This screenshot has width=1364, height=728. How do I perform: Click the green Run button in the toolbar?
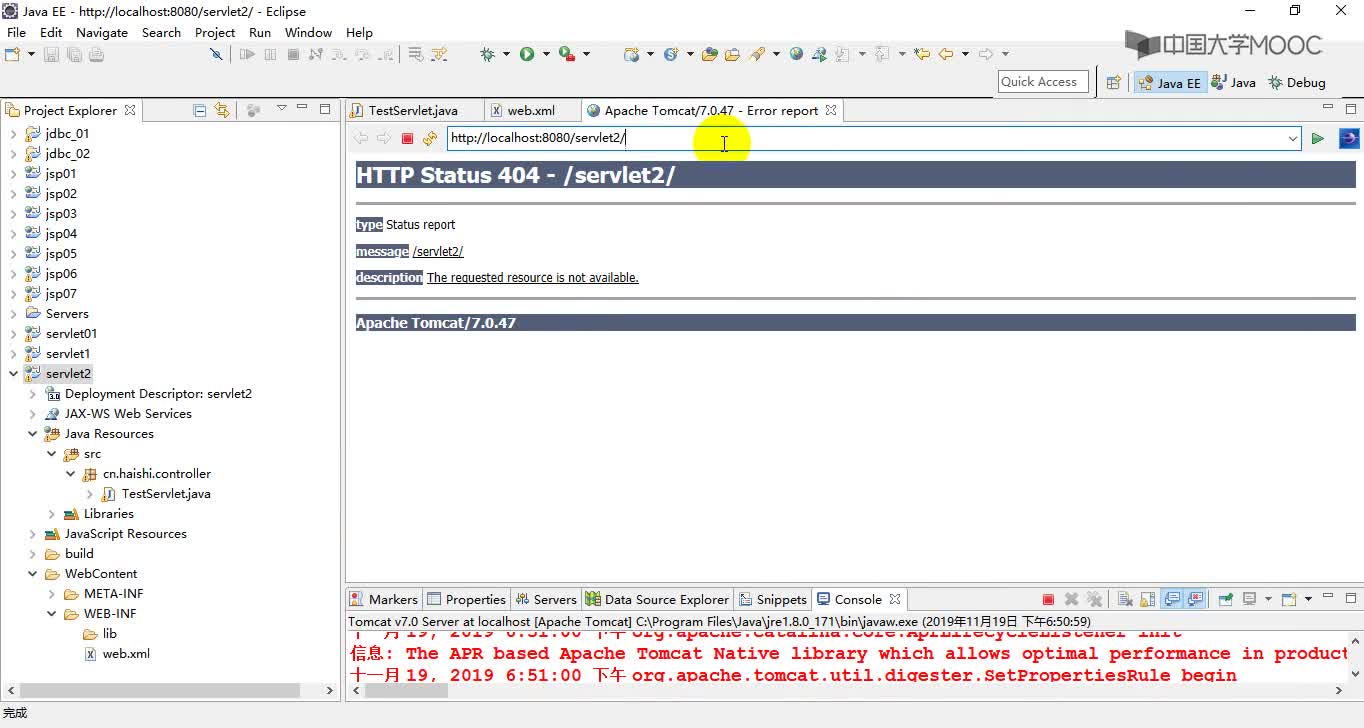tap(527, 54)
